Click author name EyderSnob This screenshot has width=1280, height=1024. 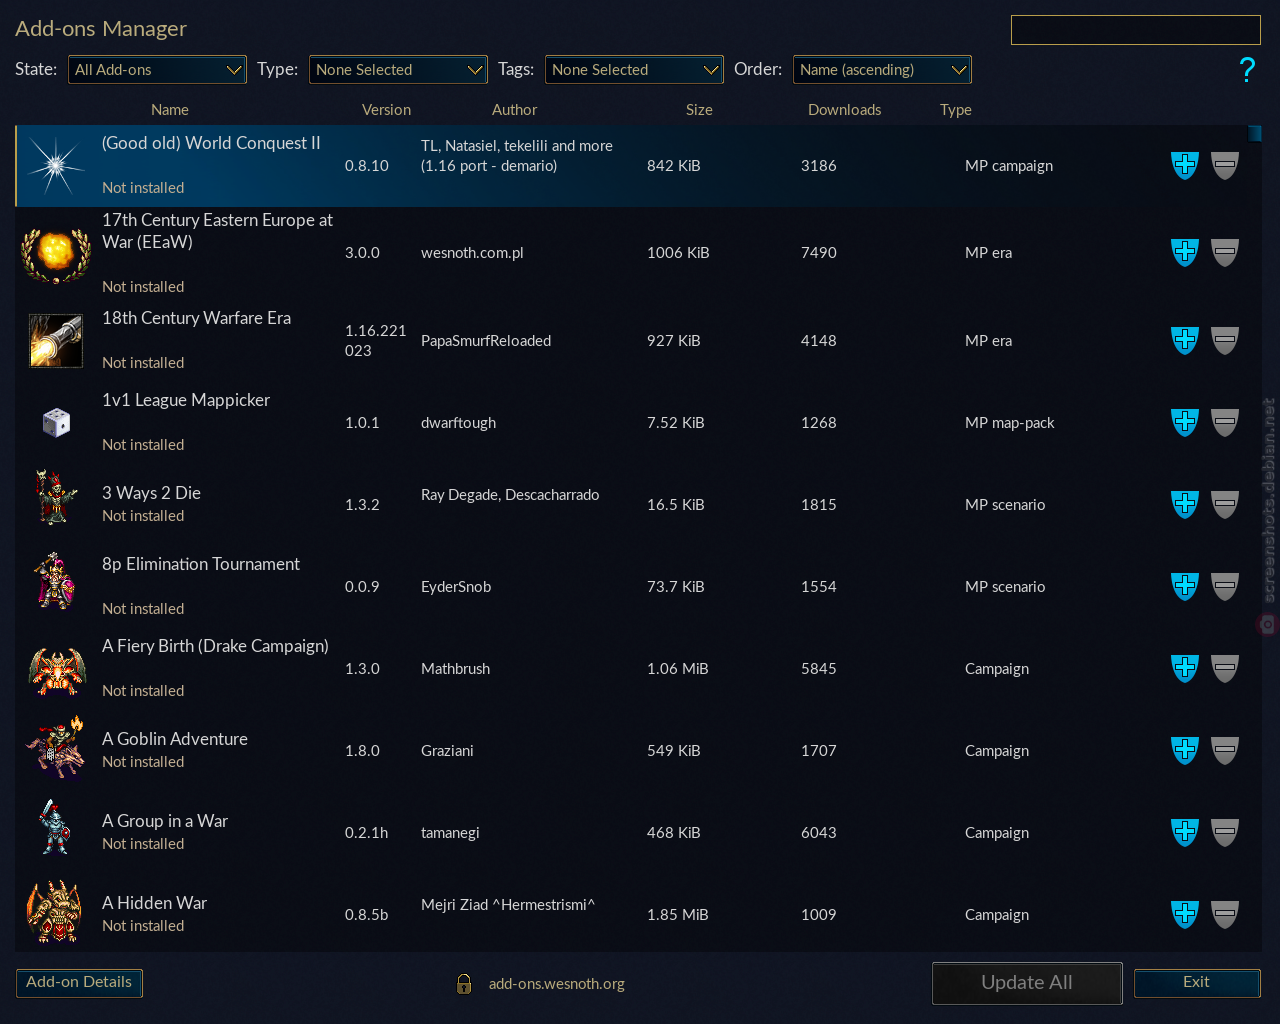coord(456,587)
